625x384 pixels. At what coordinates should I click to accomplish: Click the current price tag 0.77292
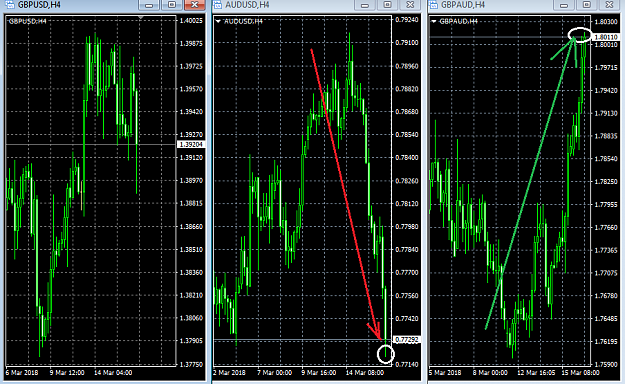tap(407, 340)
